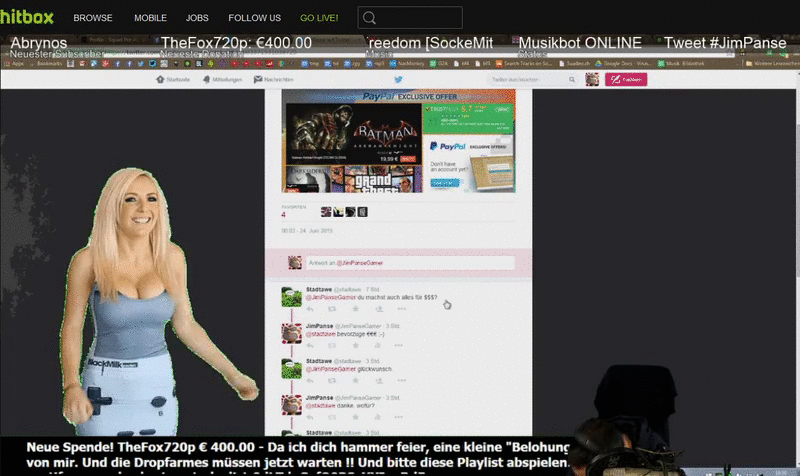Favorite Stadtawe's 'du machst auch alles' tweet
Viewport: 800px width, 476px height.
356,309
